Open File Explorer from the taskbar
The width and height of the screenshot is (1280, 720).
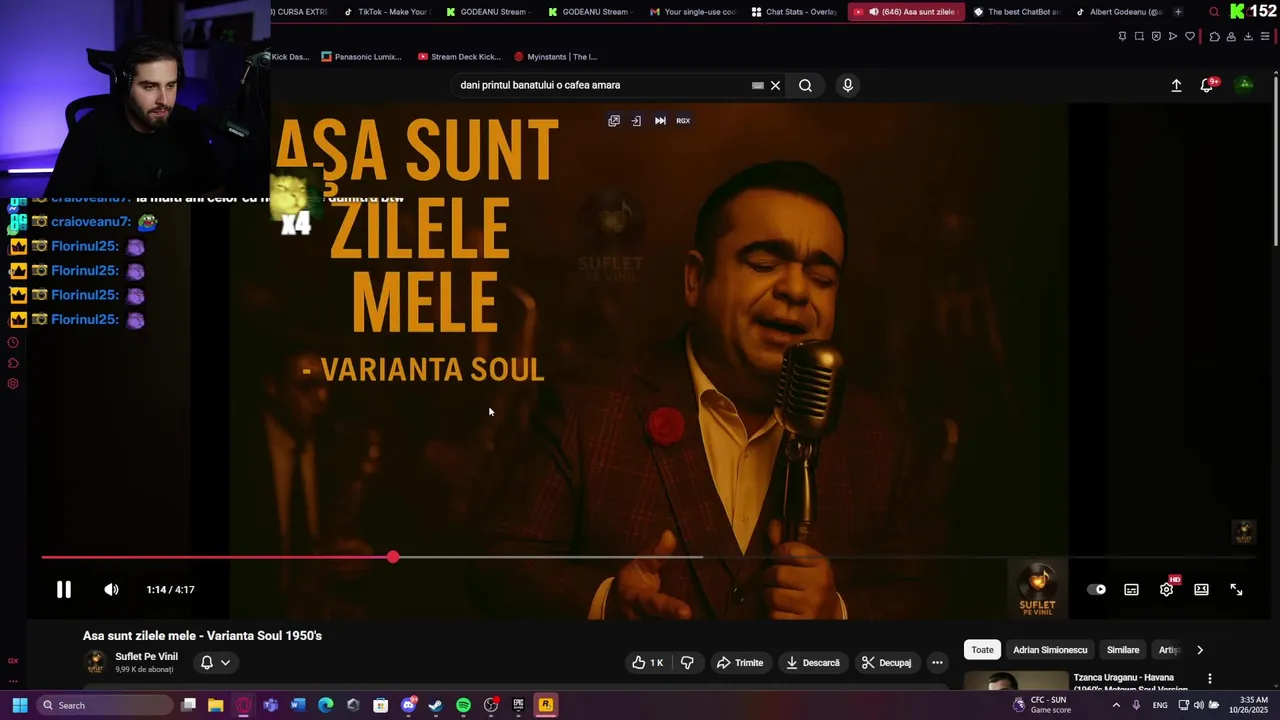(215, 705)
